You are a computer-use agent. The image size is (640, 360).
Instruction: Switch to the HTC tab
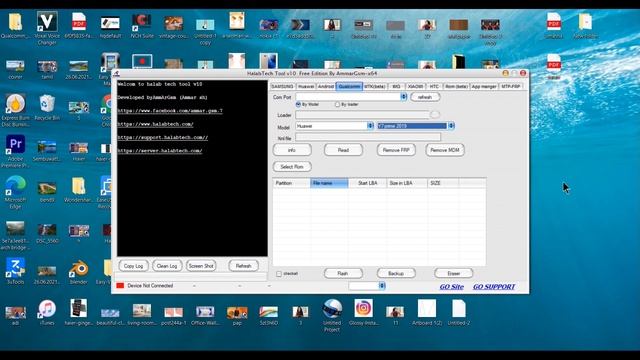[434, 87]
